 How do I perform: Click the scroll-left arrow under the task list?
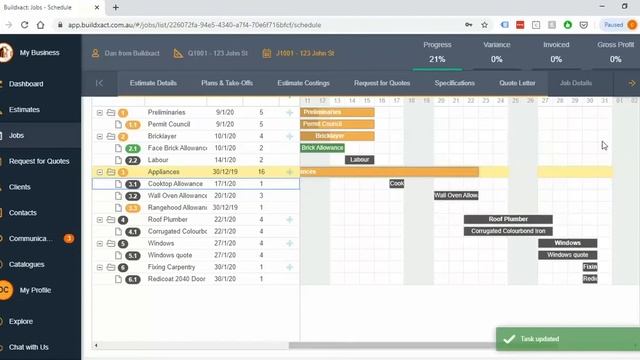[96, 346]
